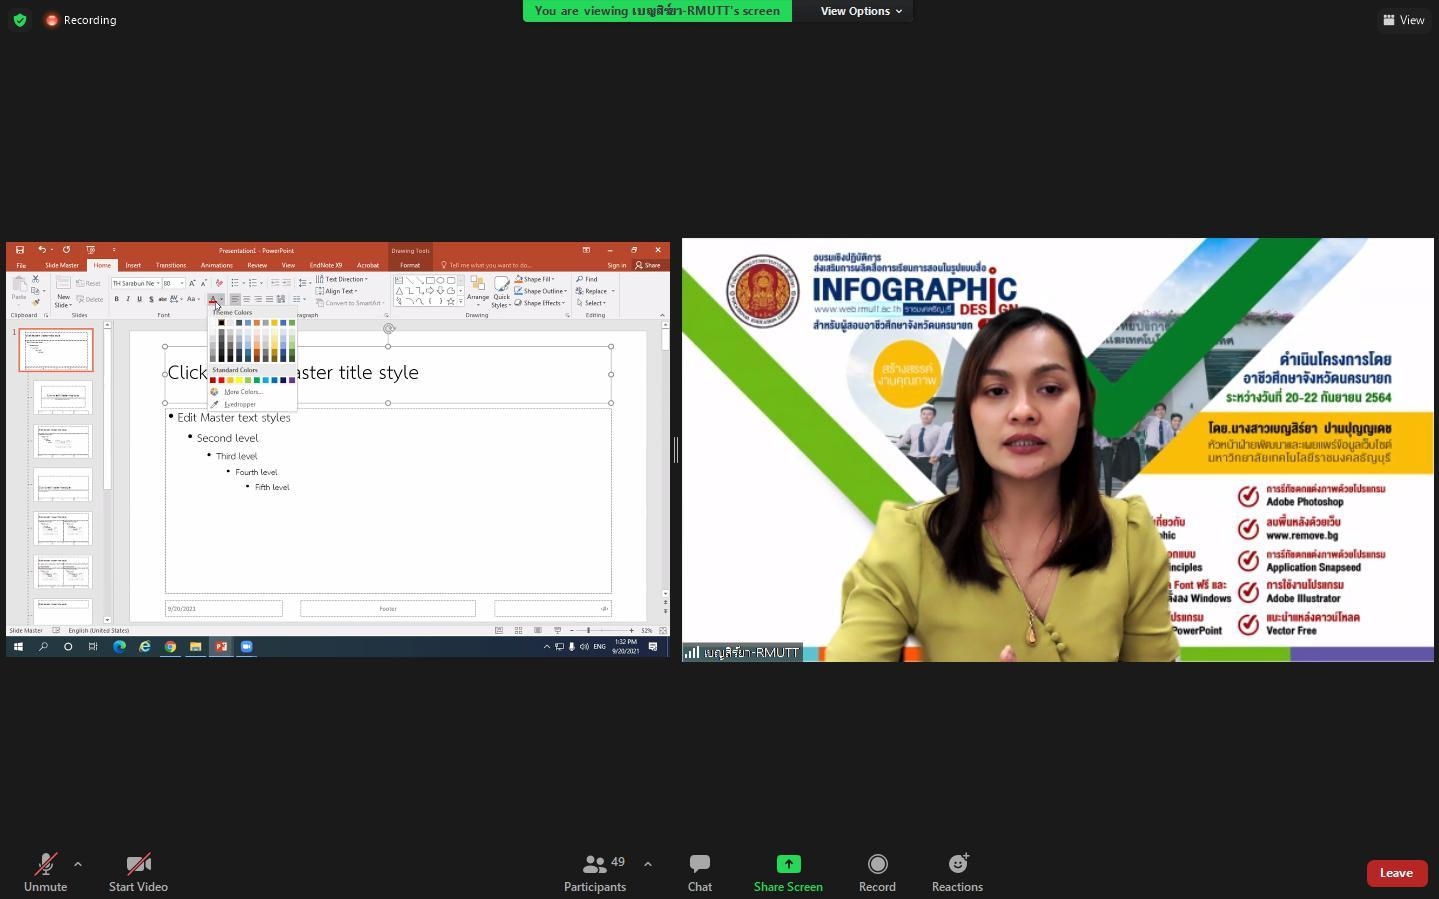The width and height of the screenshot is (1439, 899).
Task: Open the Transitions ribbon tab
Action: click(x=170, y=265)
